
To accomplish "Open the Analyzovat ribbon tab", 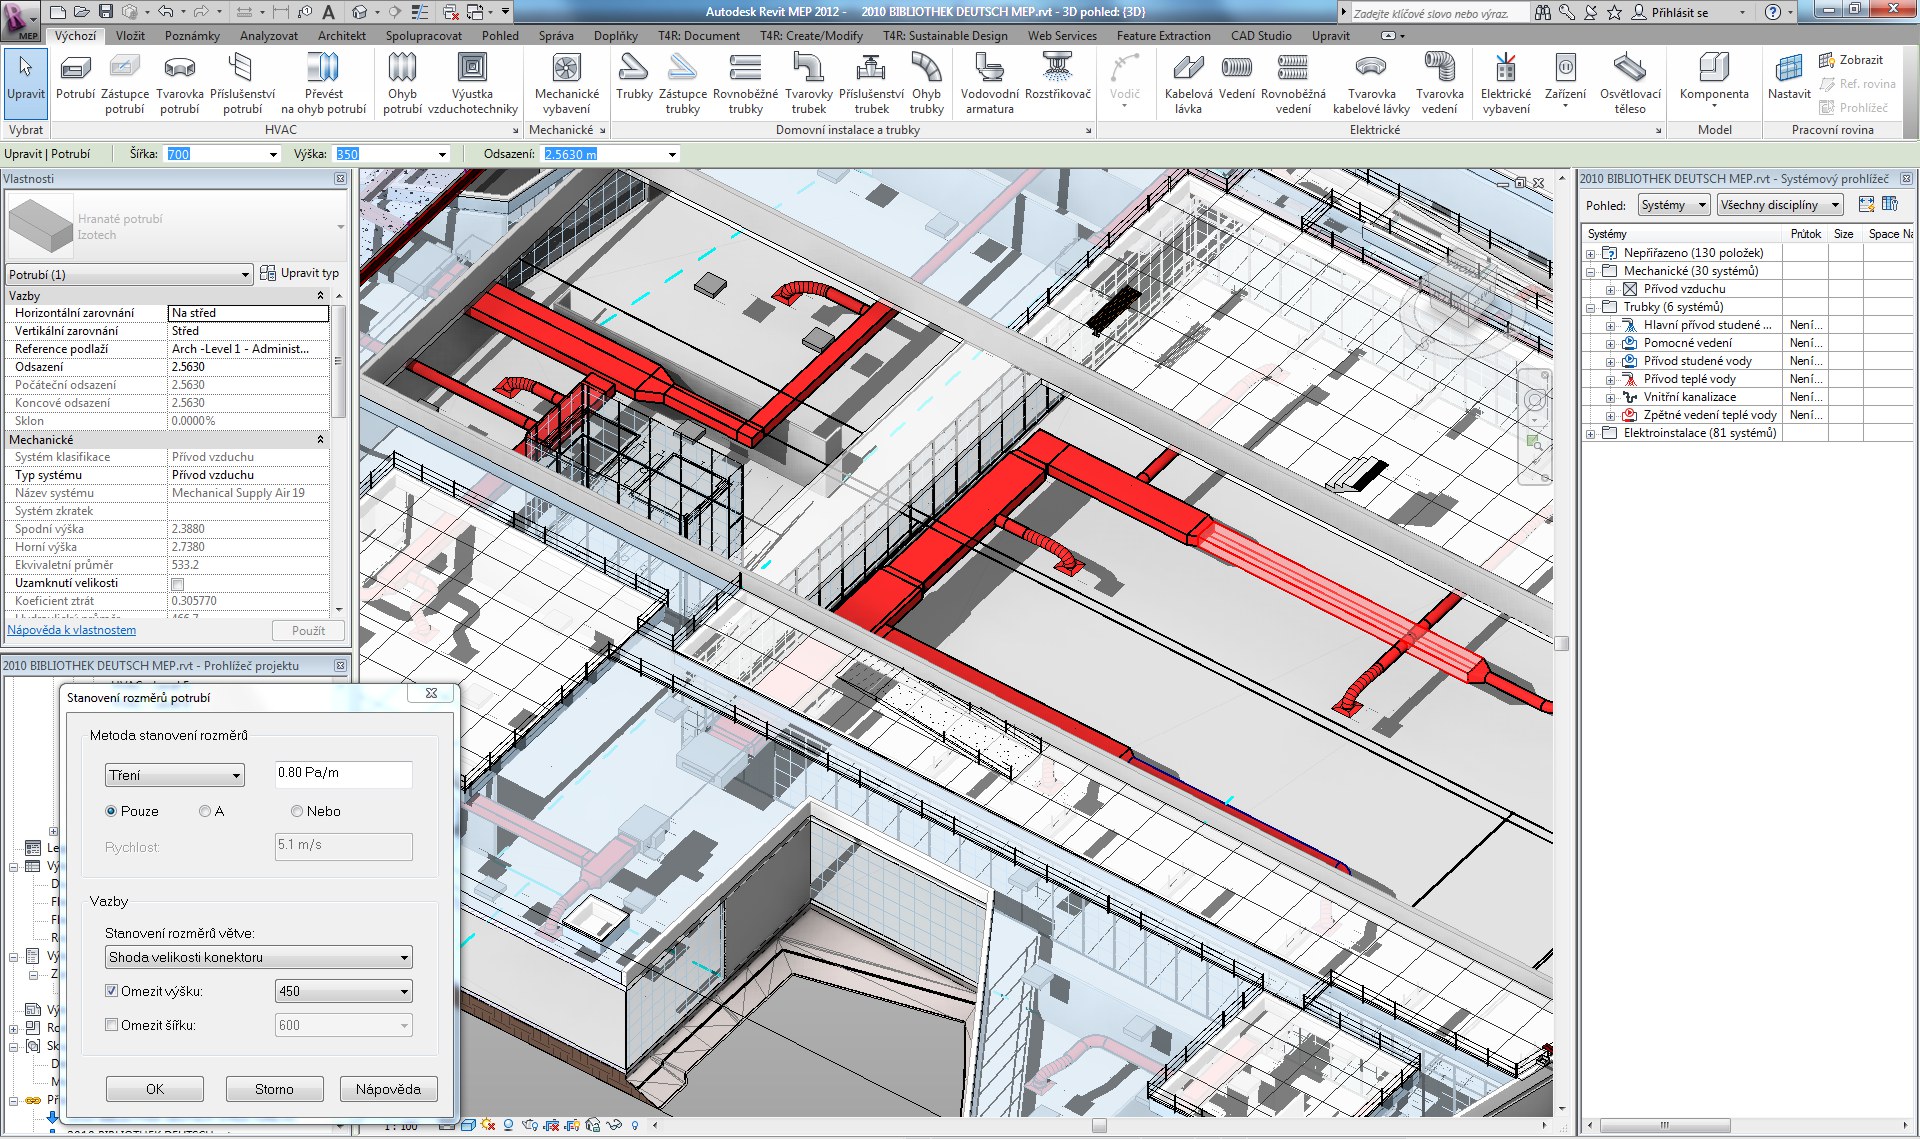I will (x=268, y=35).
